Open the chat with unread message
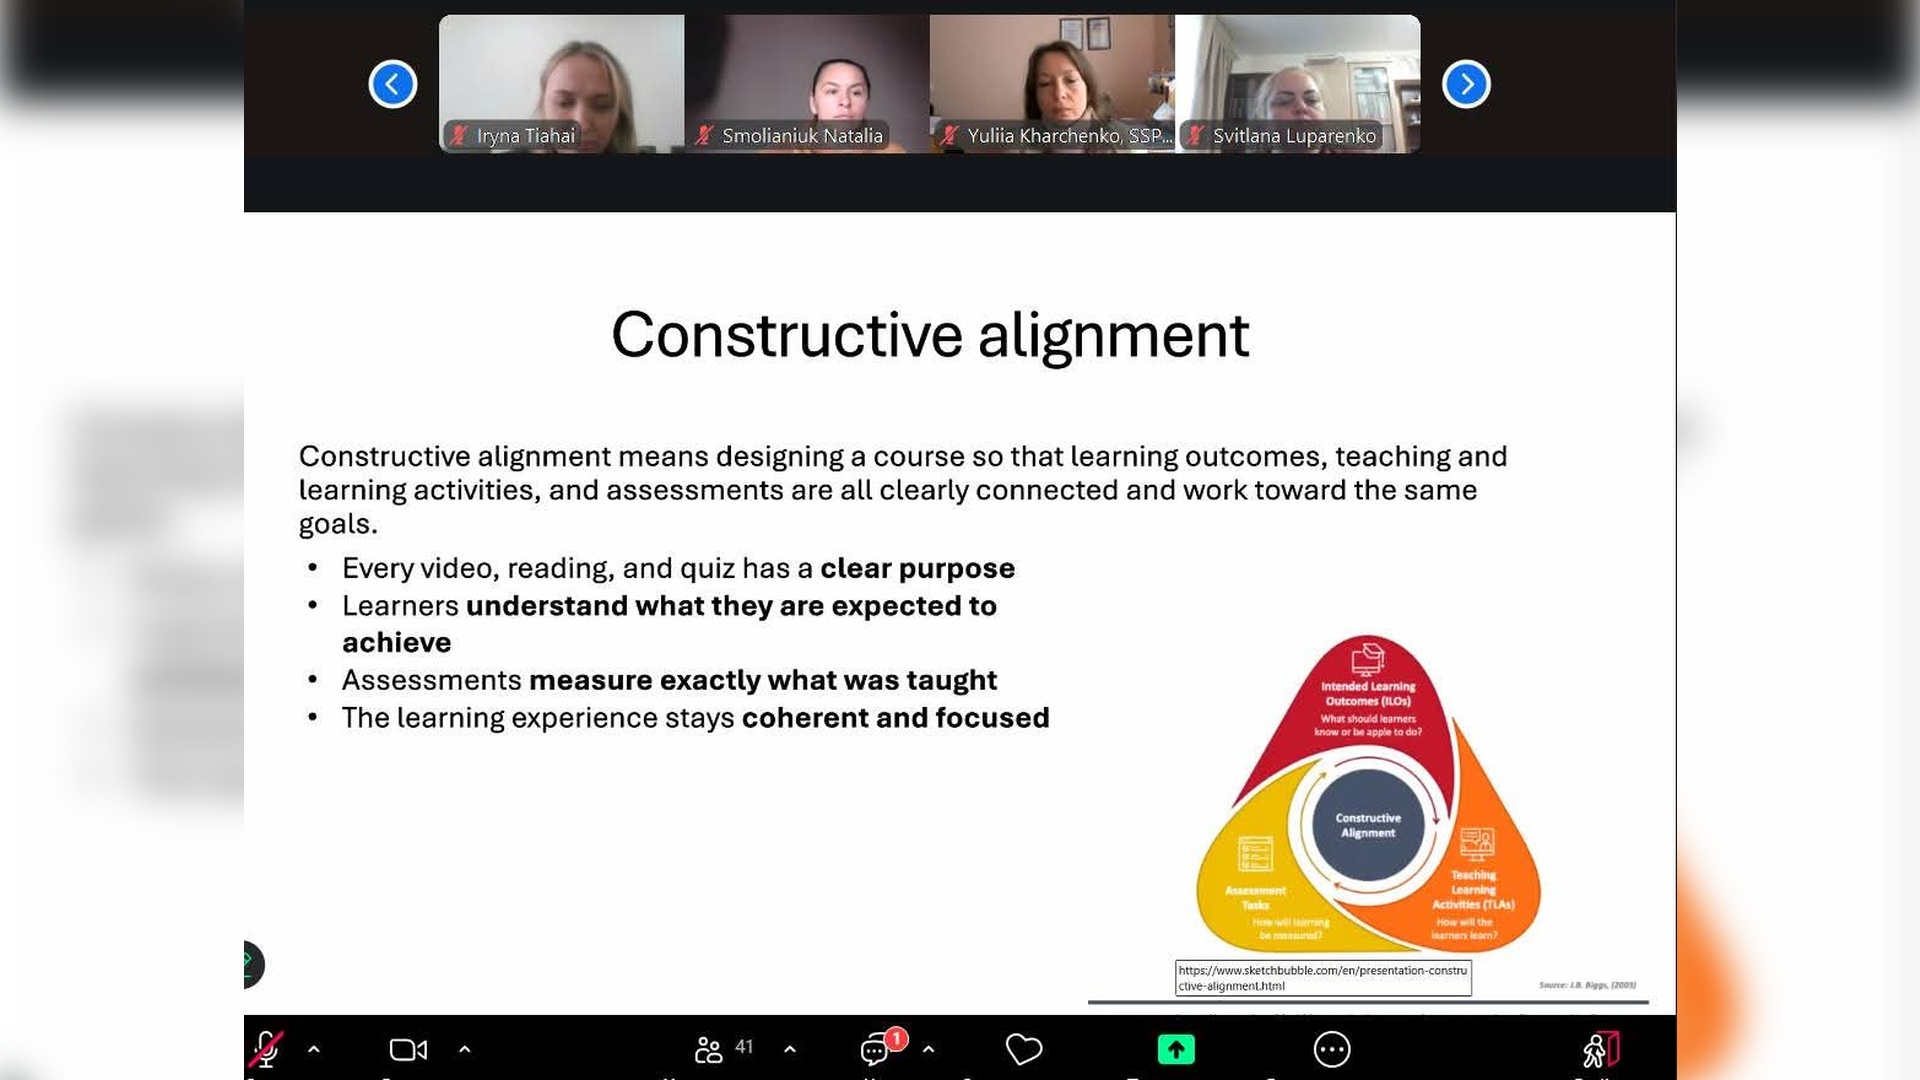Screen dimensions: 1920x1080 click(876, 1049)
